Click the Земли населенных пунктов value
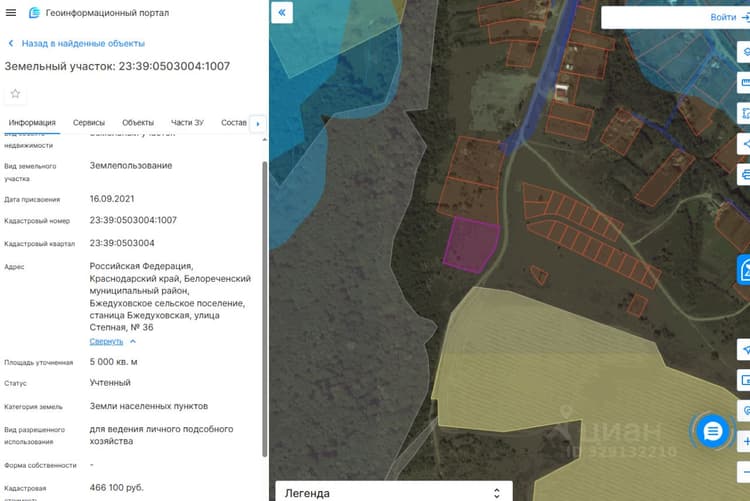The height and width of the screenshot is (501, 750). point(149,406)
